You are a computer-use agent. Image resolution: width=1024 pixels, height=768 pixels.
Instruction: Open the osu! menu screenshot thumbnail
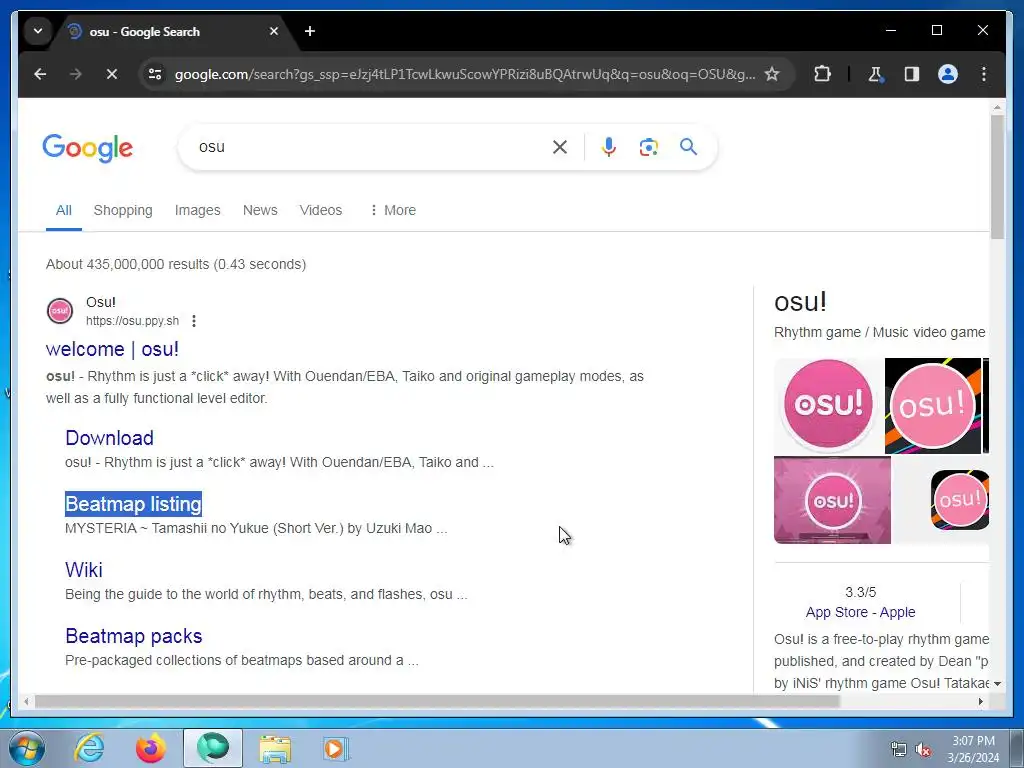832,500
